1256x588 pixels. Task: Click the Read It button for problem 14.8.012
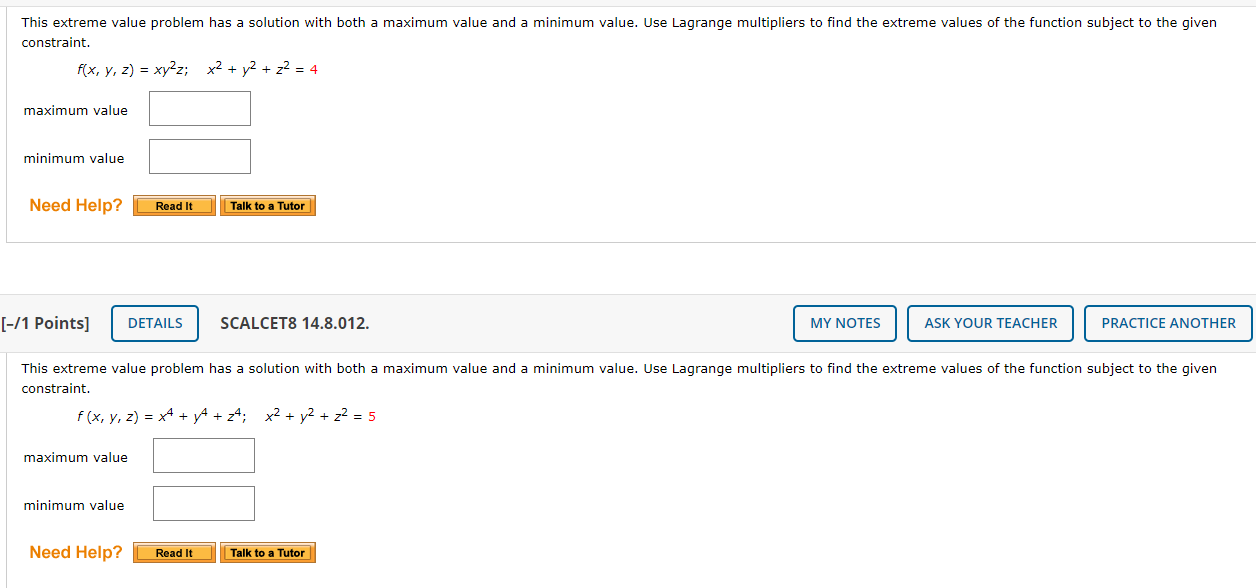(173, 552)
